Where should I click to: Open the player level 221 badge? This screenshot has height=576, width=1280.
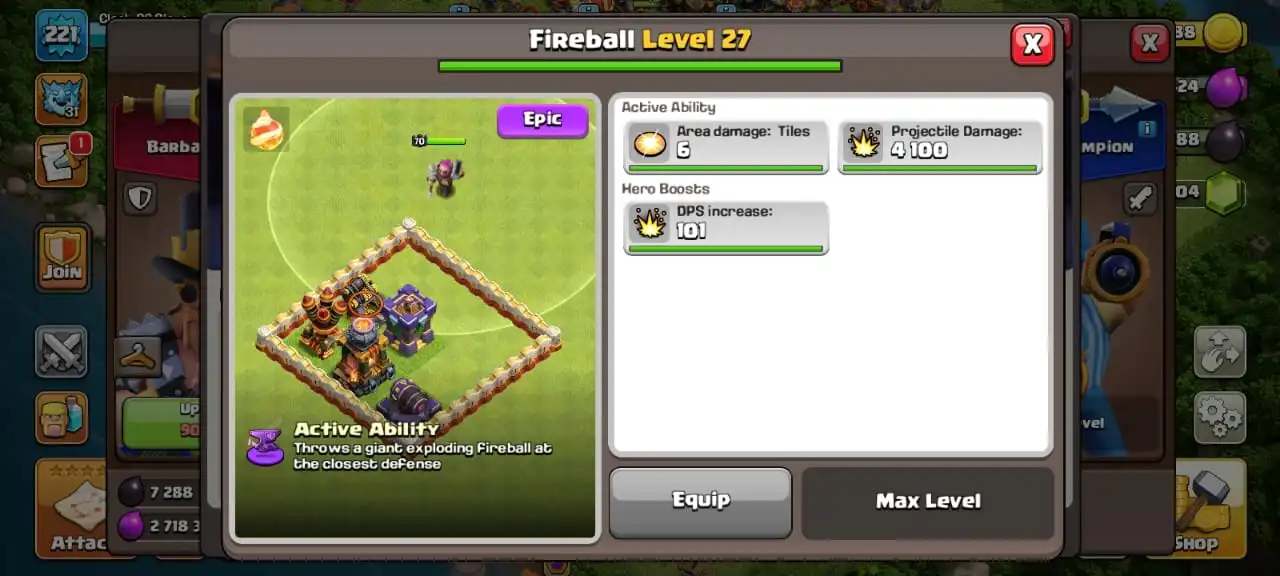pyautogui.click(x=61, y=37)
